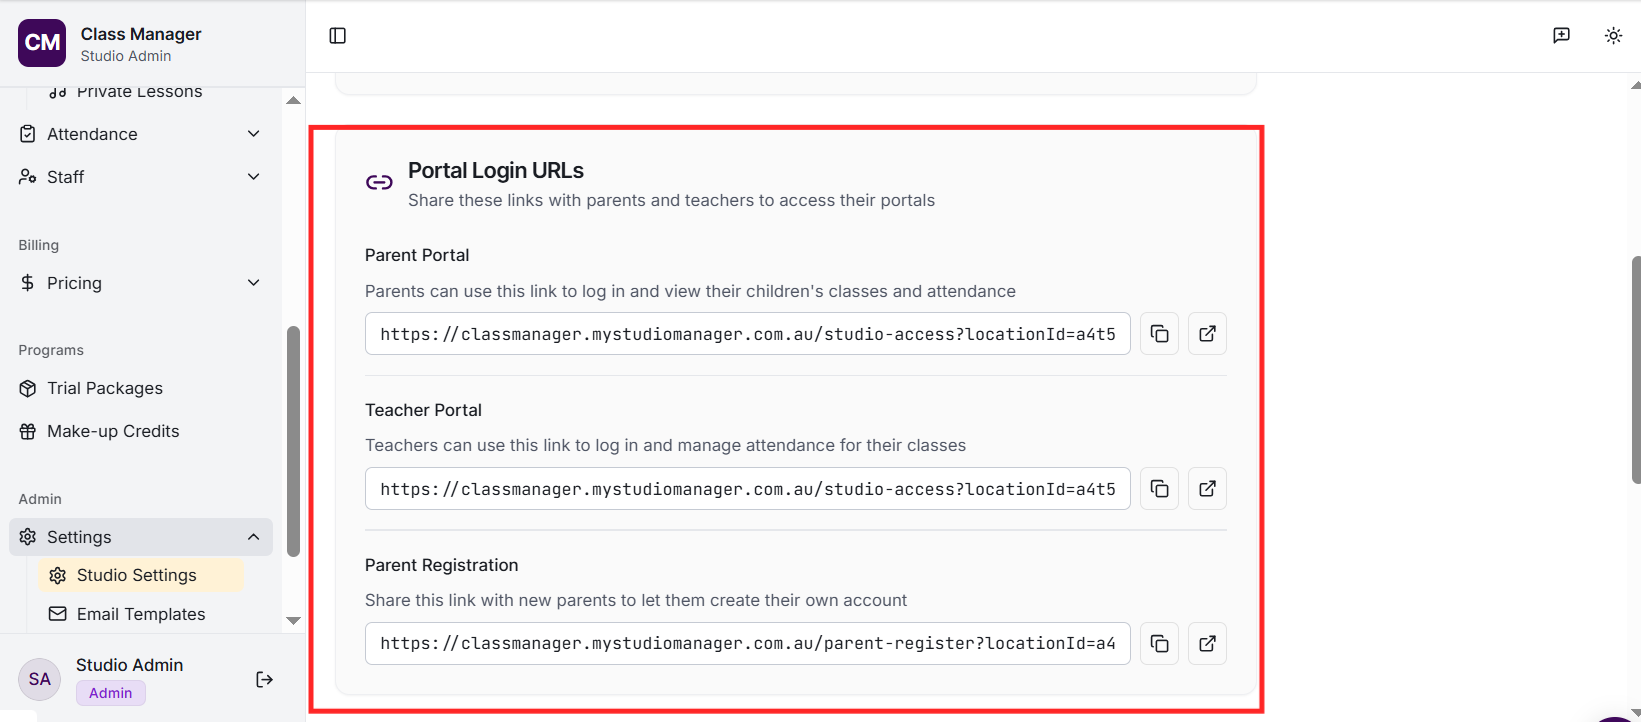
Task: Select Email Templates under Settings
Action: pos(141,614)
